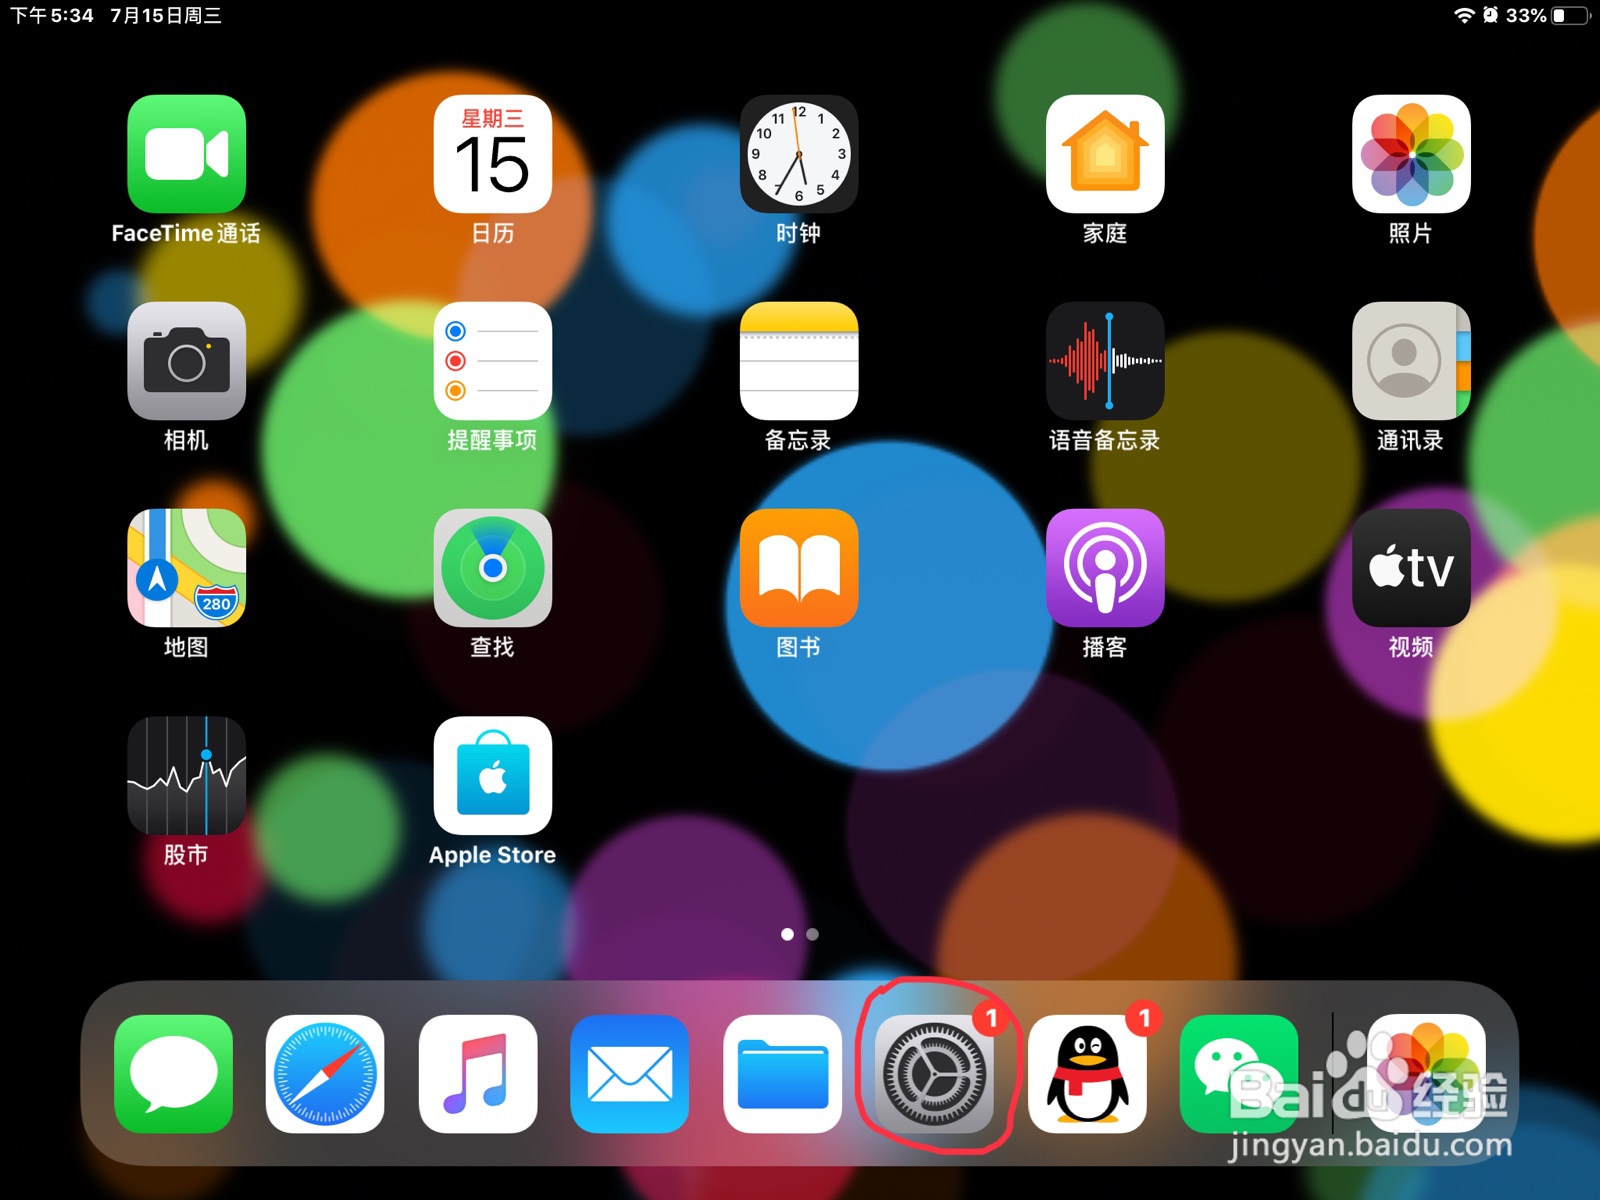Open the Maps app (地图)
The image size is (1600, 1200).
[x=186, y=568]
